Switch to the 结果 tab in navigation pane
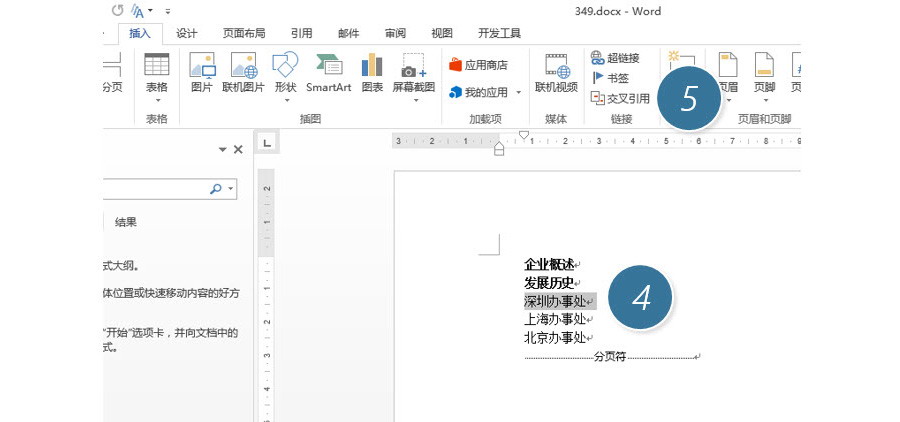Image resolution: width=900 pixels, height=422 pixels. click(x=126, y=222)
